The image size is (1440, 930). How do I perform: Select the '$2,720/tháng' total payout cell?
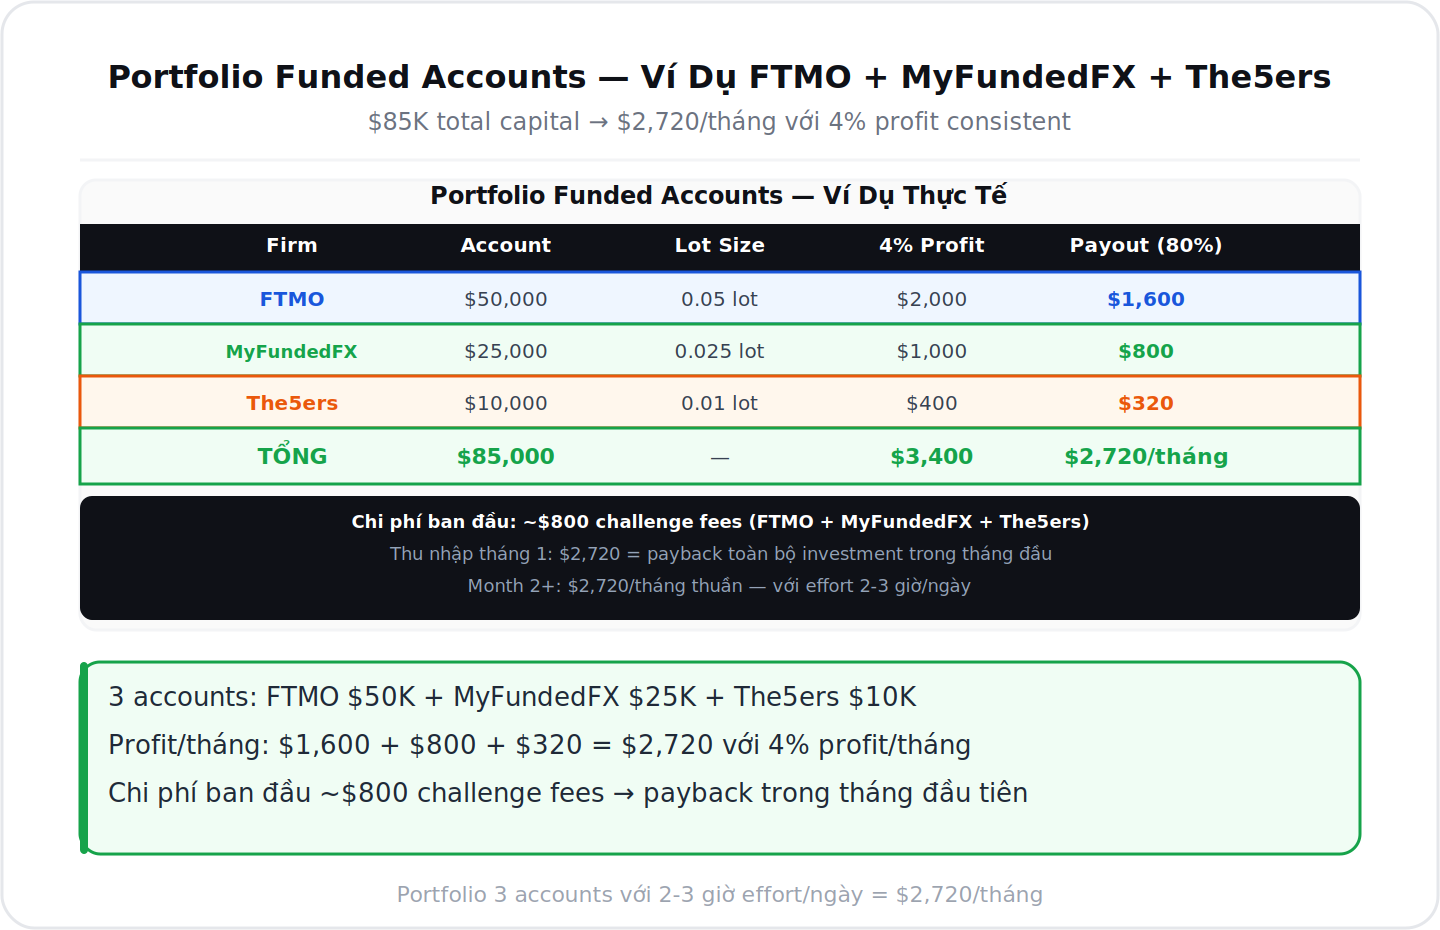tap(1146, 456)
